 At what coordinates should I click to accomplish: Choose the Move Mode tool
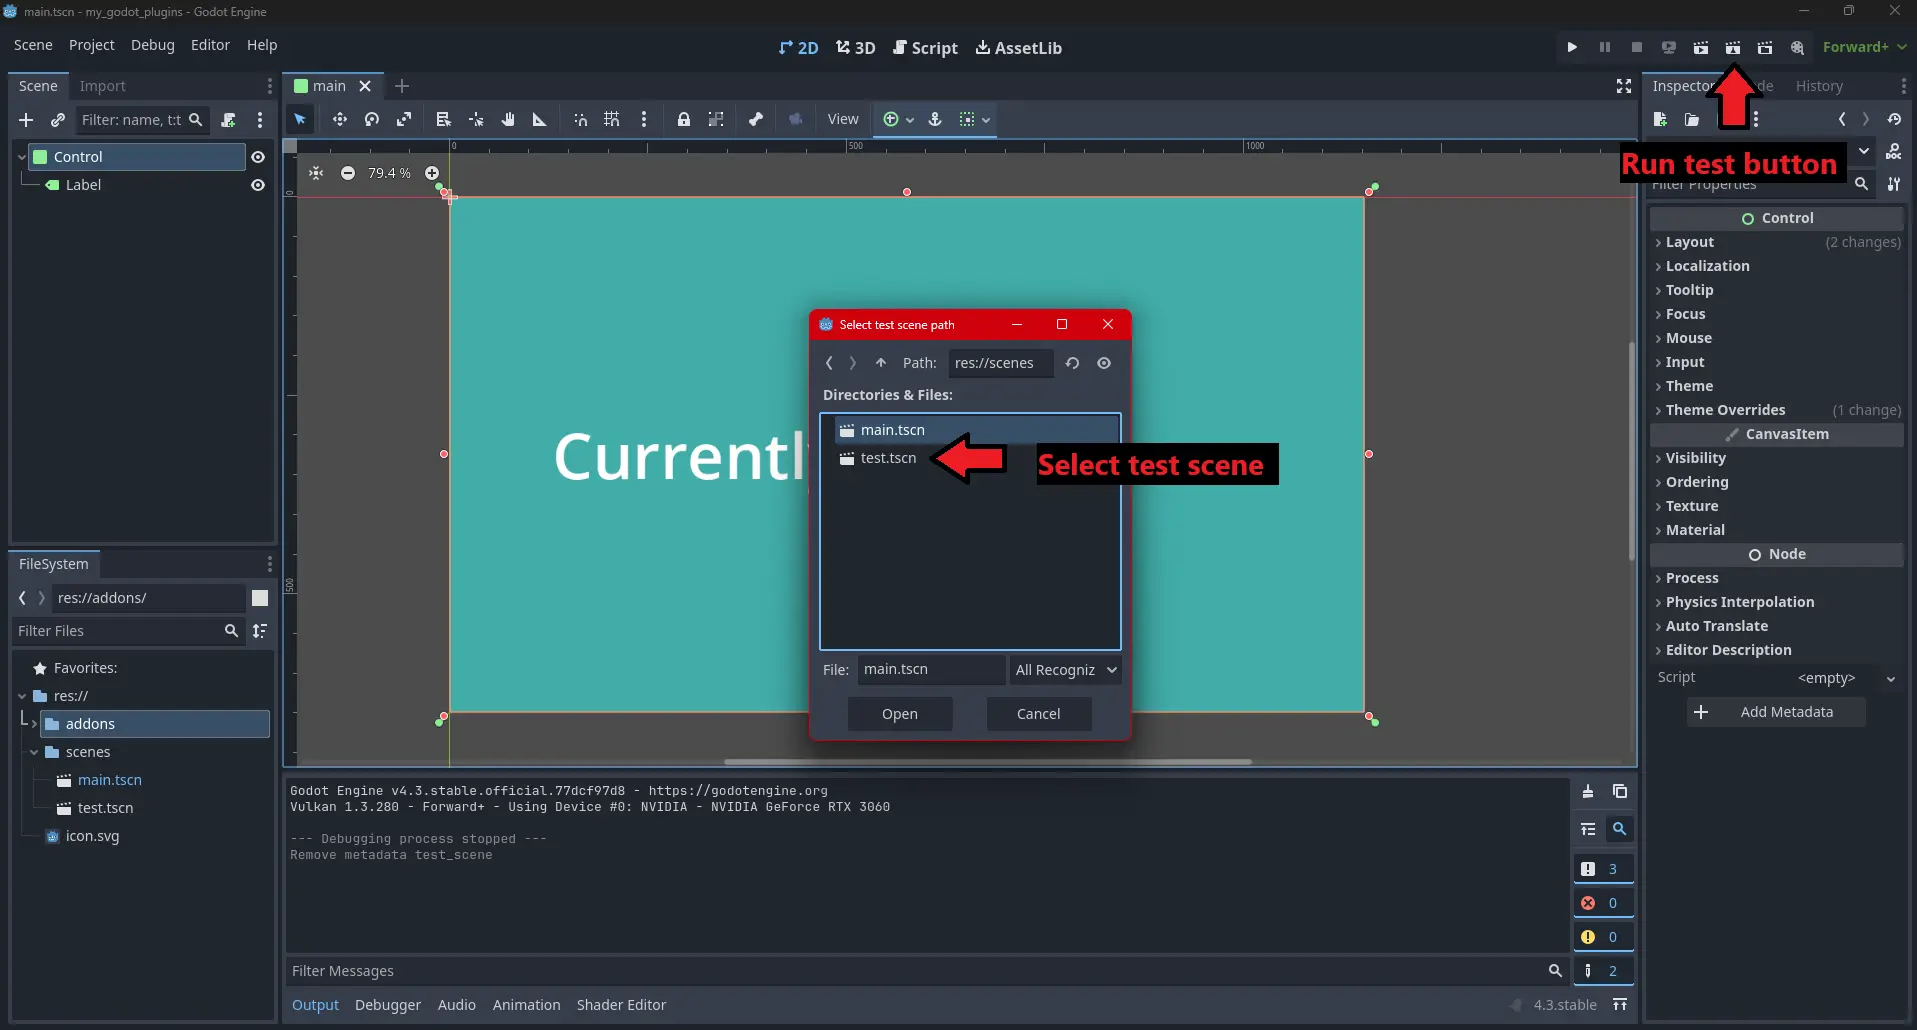point(340,119)
